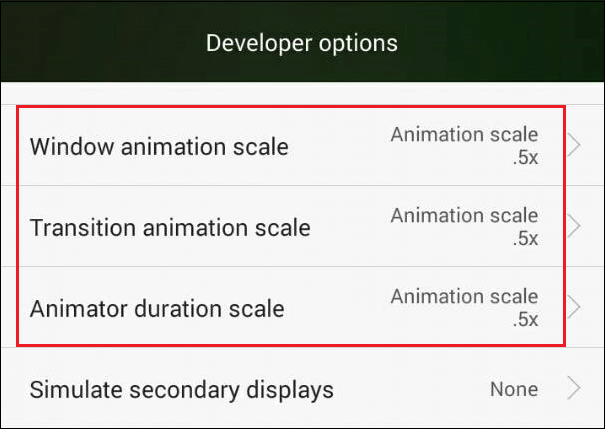Click the Developer options header title
The height and width of the screenshot is (429, 605).
[x=302, y=44]
